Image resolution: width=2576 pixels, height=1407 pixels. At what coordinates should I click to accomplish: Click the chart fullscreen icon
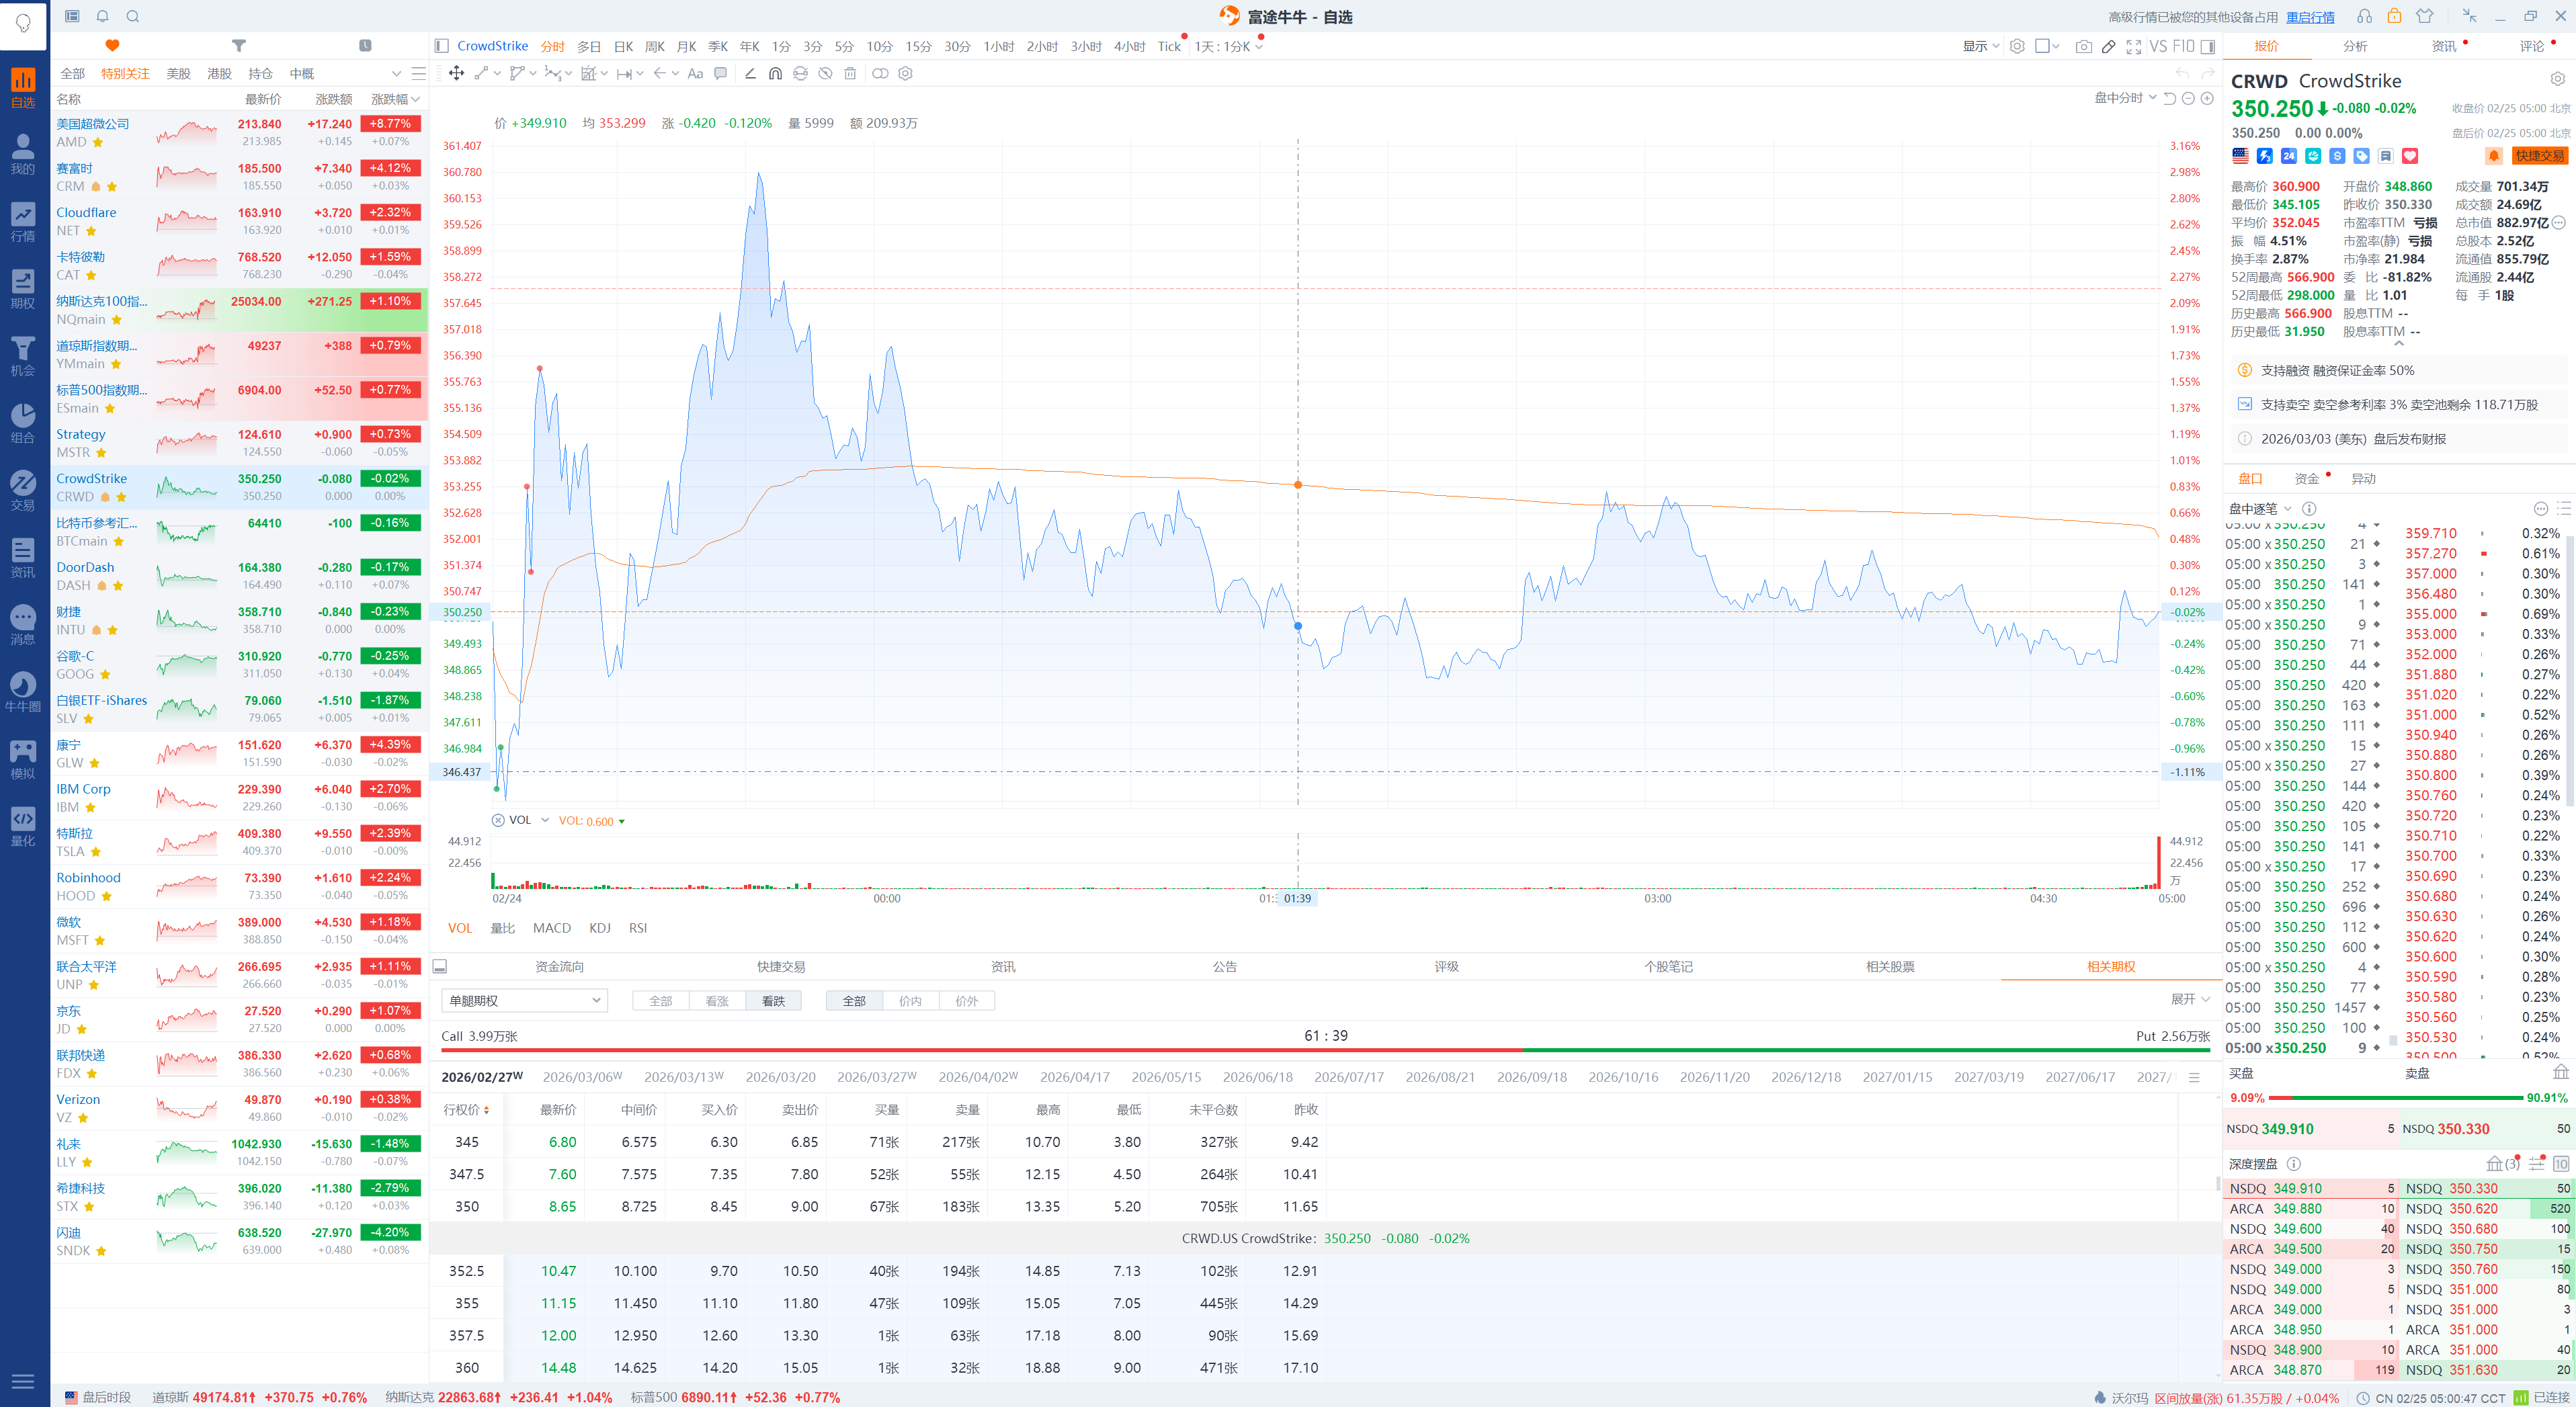pos(2133,46)
